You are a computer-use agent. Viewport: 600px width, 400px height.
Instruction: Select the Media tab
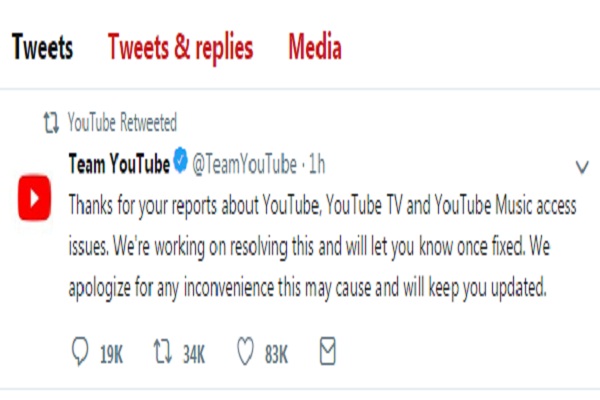(315, 47)
